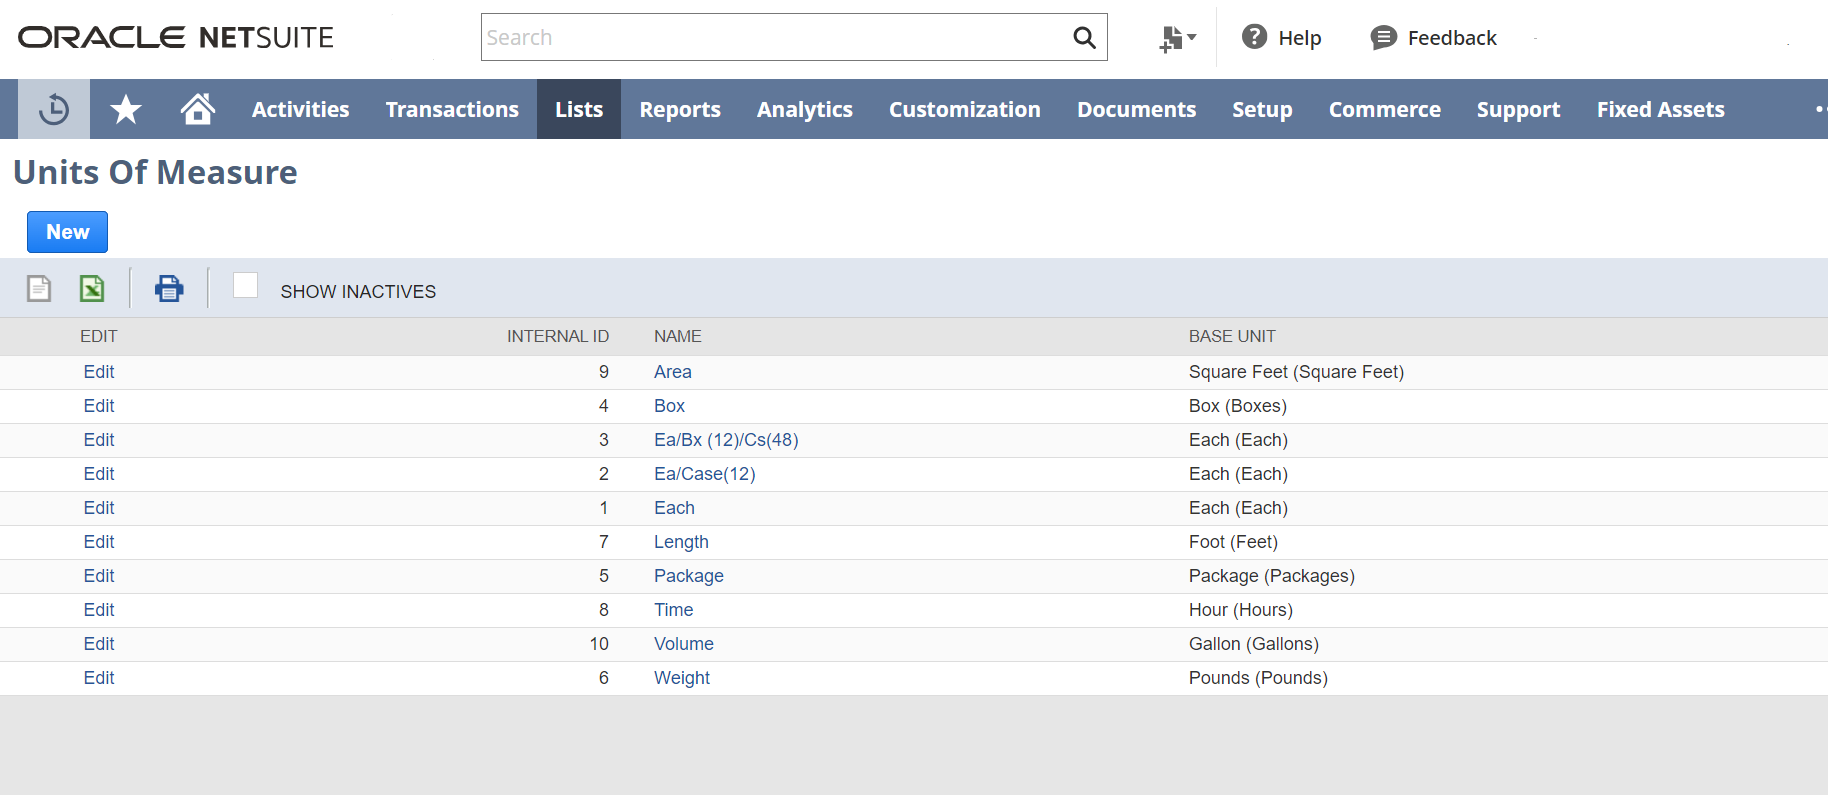Image resolution: width=1828 pixels, height=795 pixels.
Task: Click the Help question mark icon
Action: click(x=1254, y=37)
